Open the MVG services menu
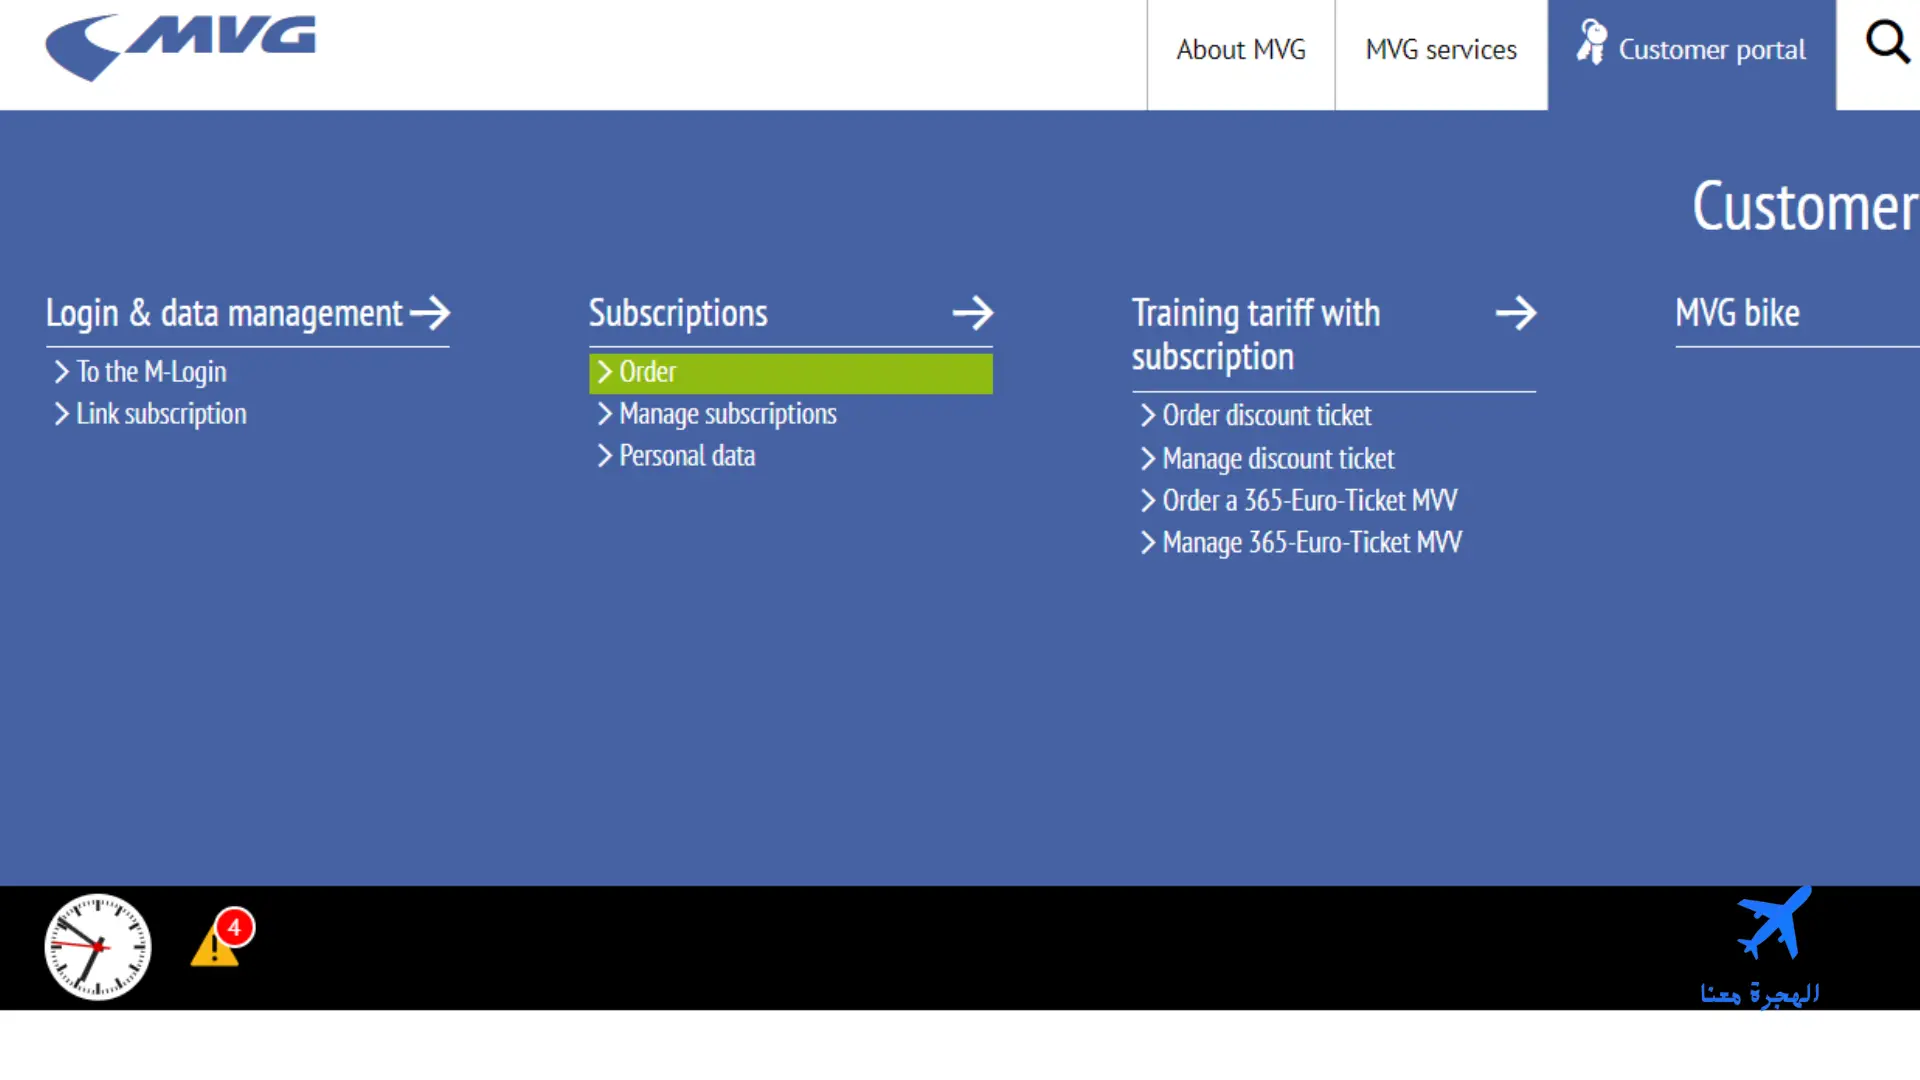Viewport: 1920px width, 1080px height. (x=1441, y=50)
